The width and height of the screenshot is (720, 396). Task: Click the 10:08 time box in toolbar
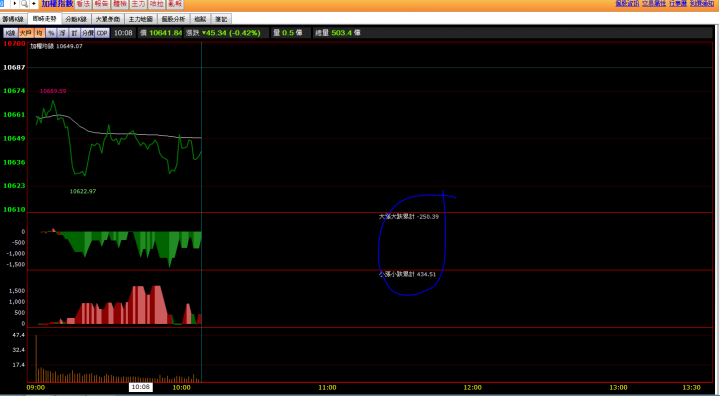click(x=123, y=33)
